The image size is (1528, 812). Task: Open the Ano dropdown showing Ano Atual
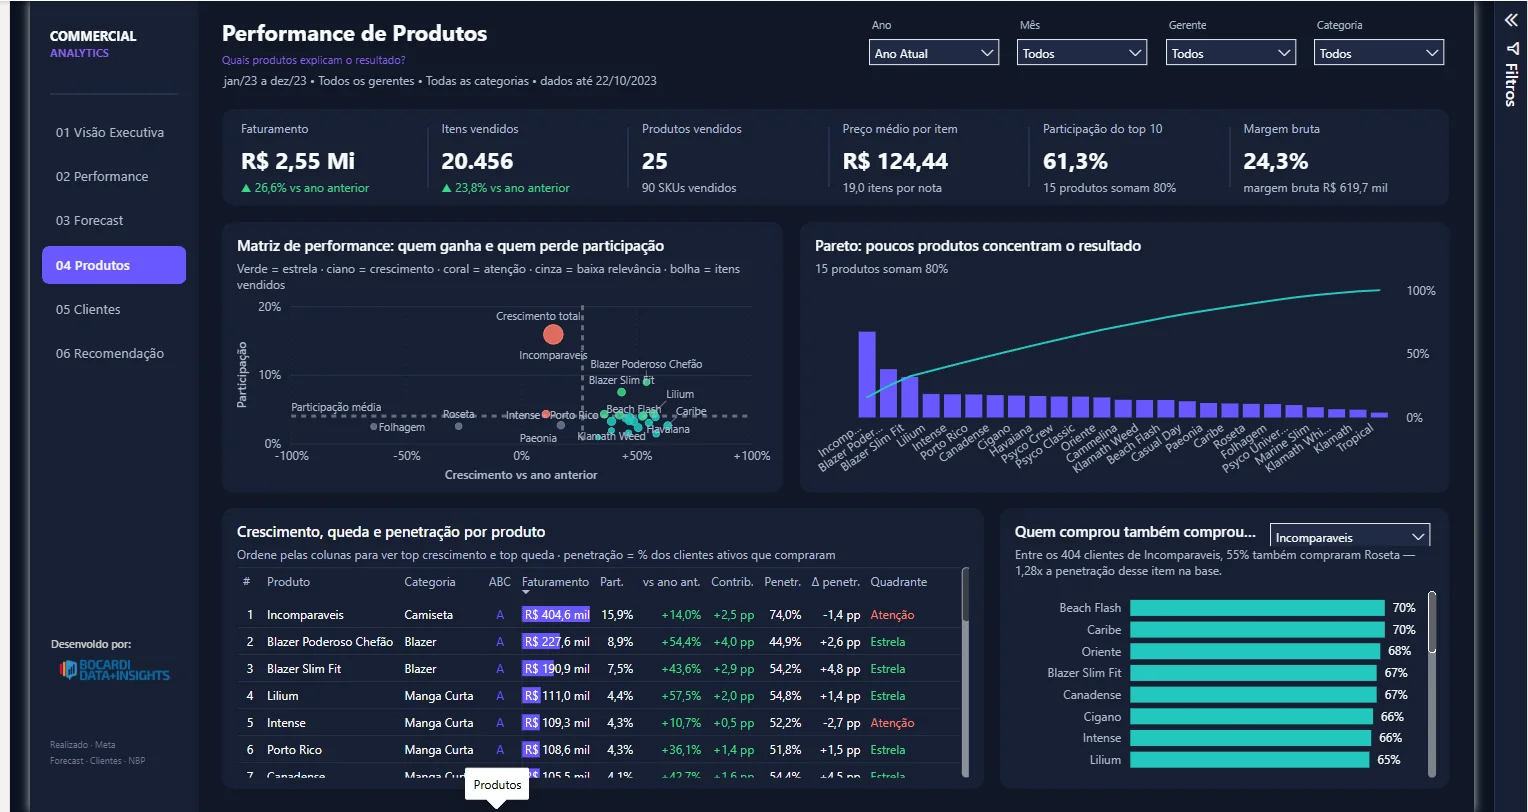[934, 53]
